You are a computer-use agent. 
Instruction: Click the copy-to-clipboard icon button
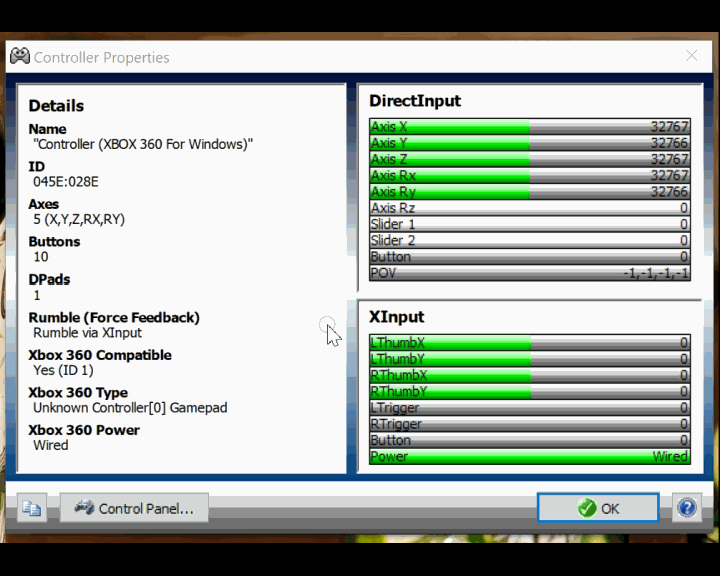32,508
